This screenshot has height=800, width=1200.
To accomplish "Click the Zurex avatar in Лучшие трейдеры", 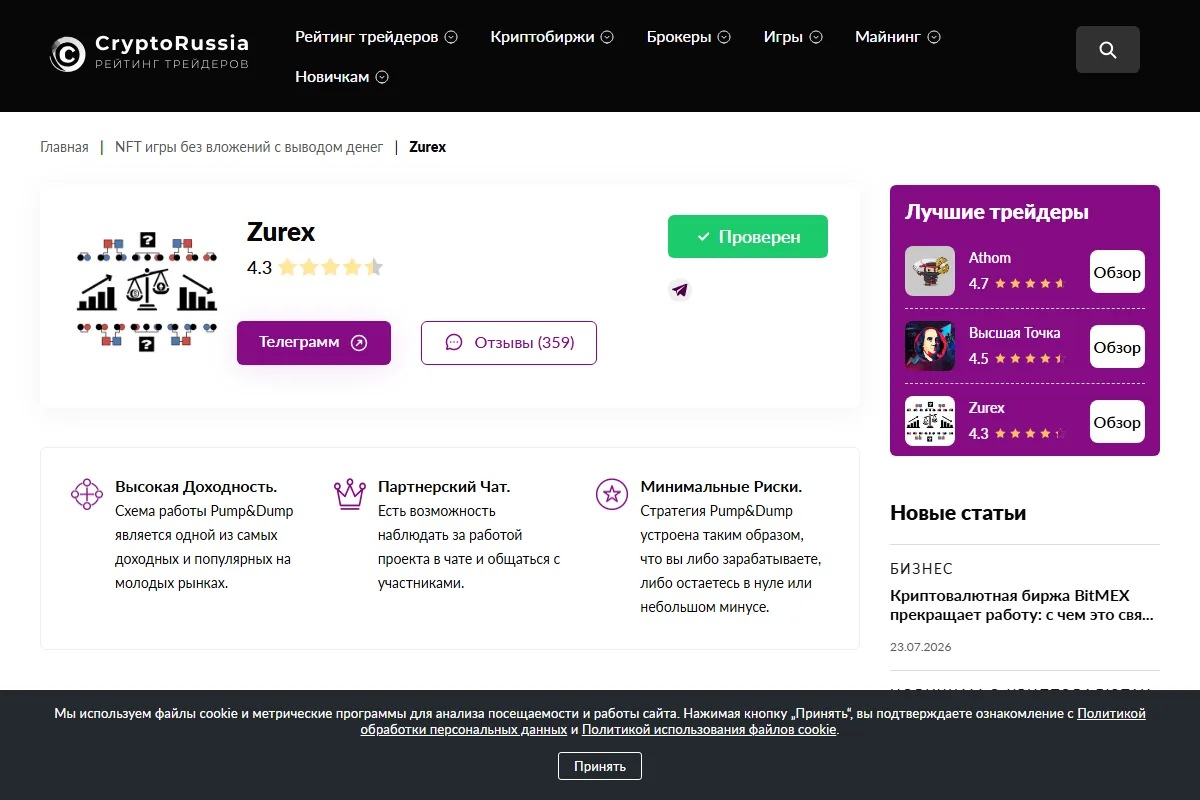I will pyautogui.click(x=930, y=421).
